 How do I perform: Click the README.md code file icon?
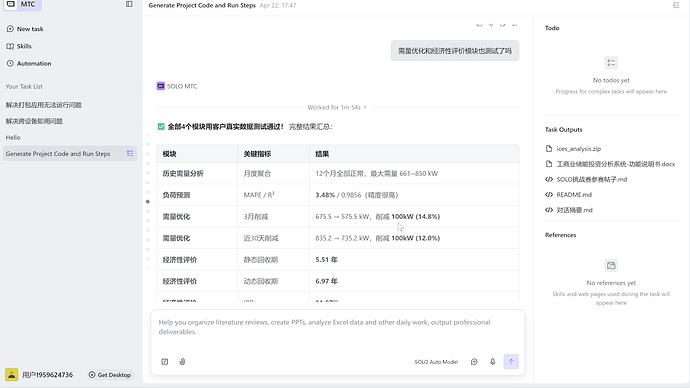(549, 195)
